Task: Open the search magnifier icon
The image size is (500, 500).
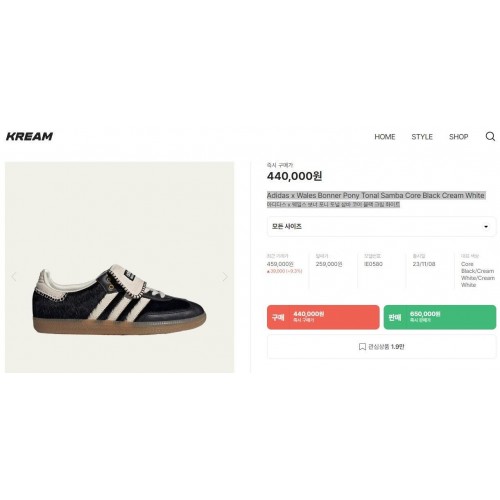Action: 490,136
